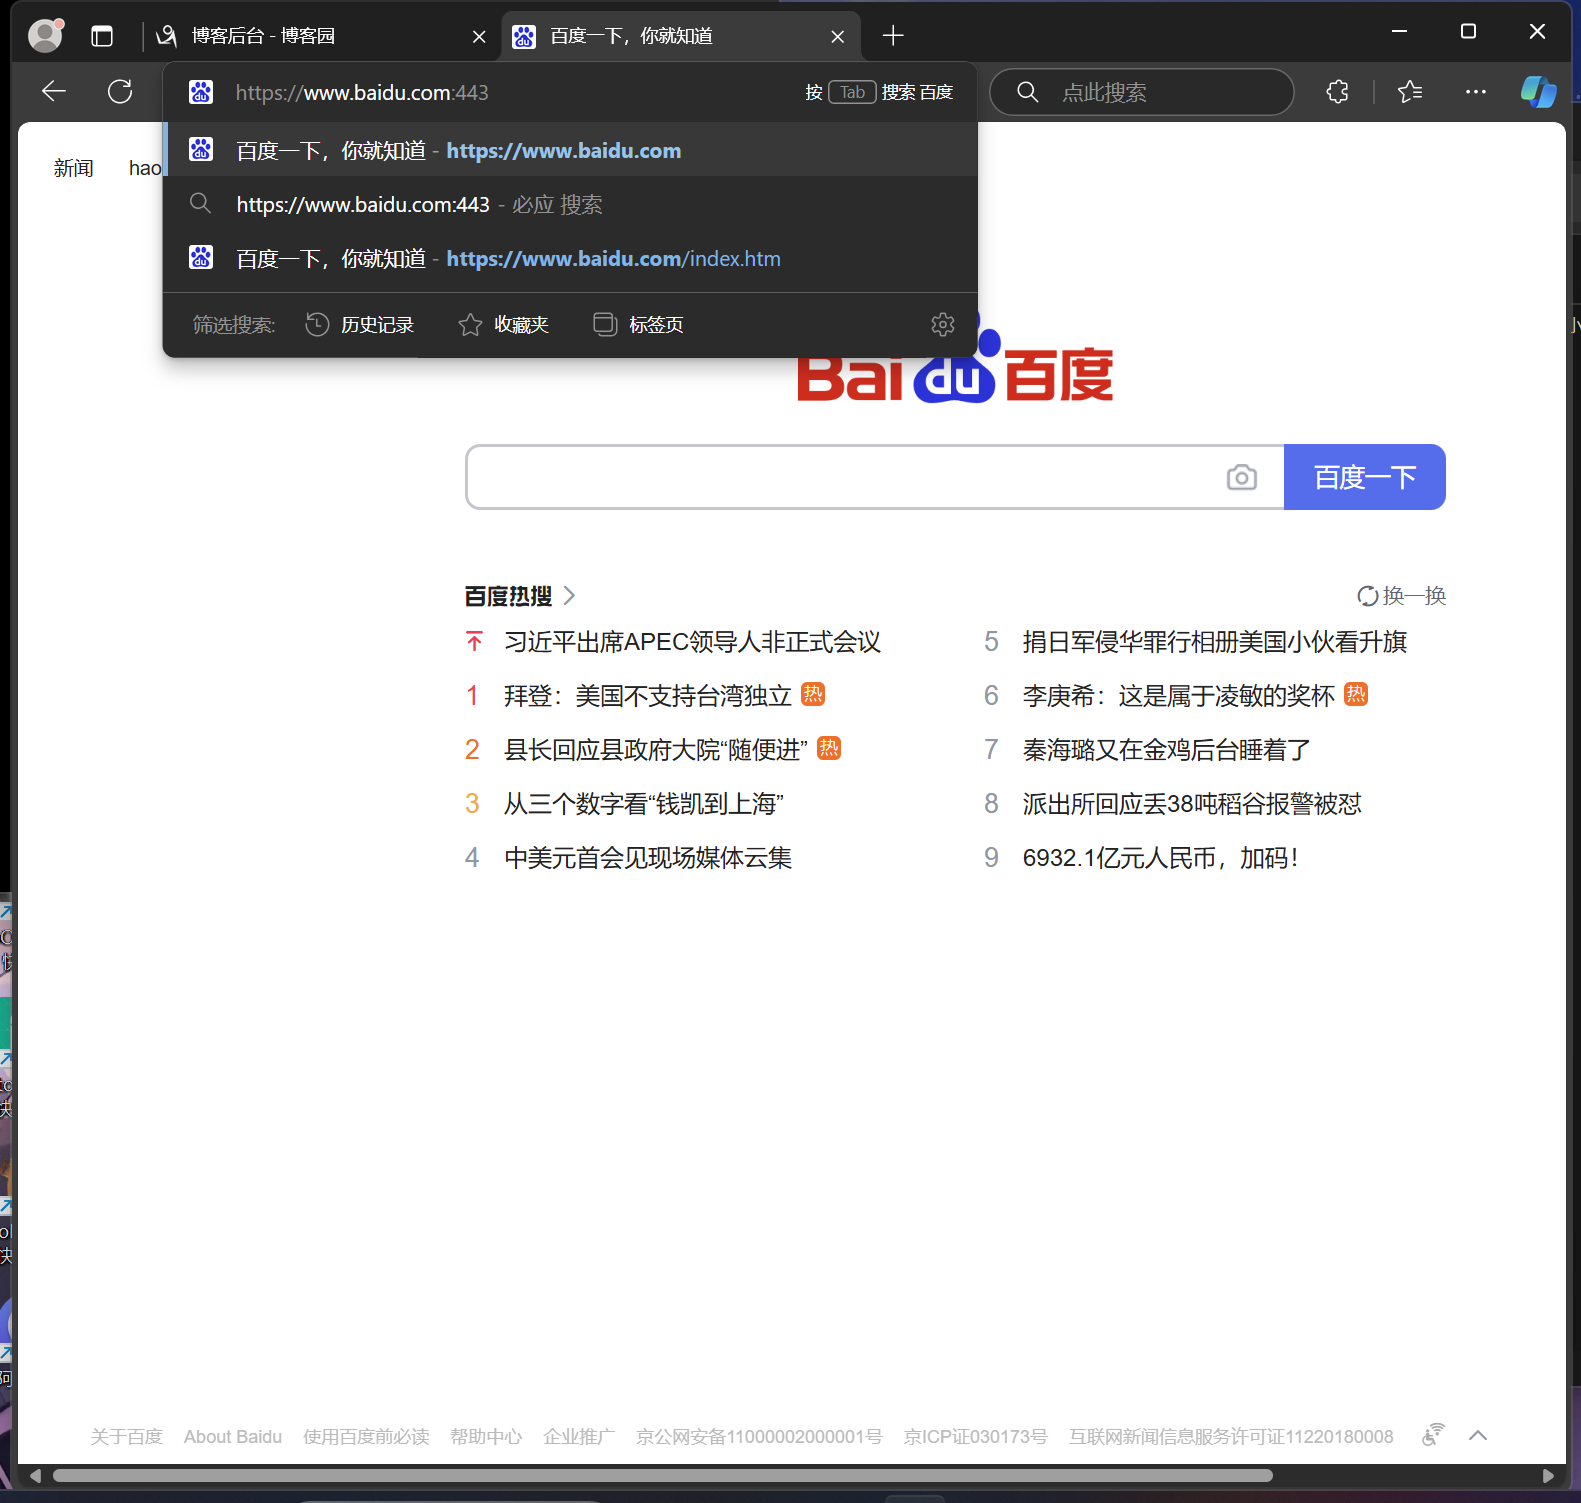Screen dimensions: 1581x1503
Task: Filter suggestions by 历史记录
Action: point(360,325)
